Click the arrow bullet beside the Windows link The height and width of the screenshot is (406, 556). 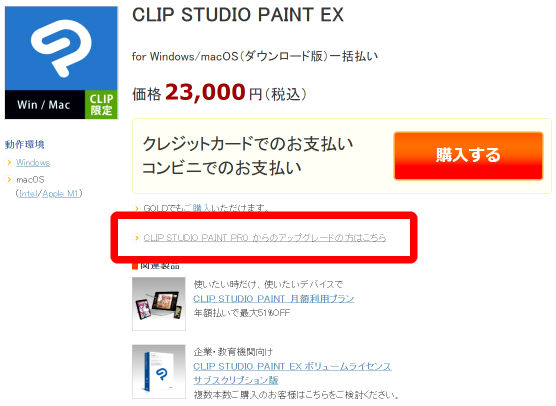tap(9, 163)
